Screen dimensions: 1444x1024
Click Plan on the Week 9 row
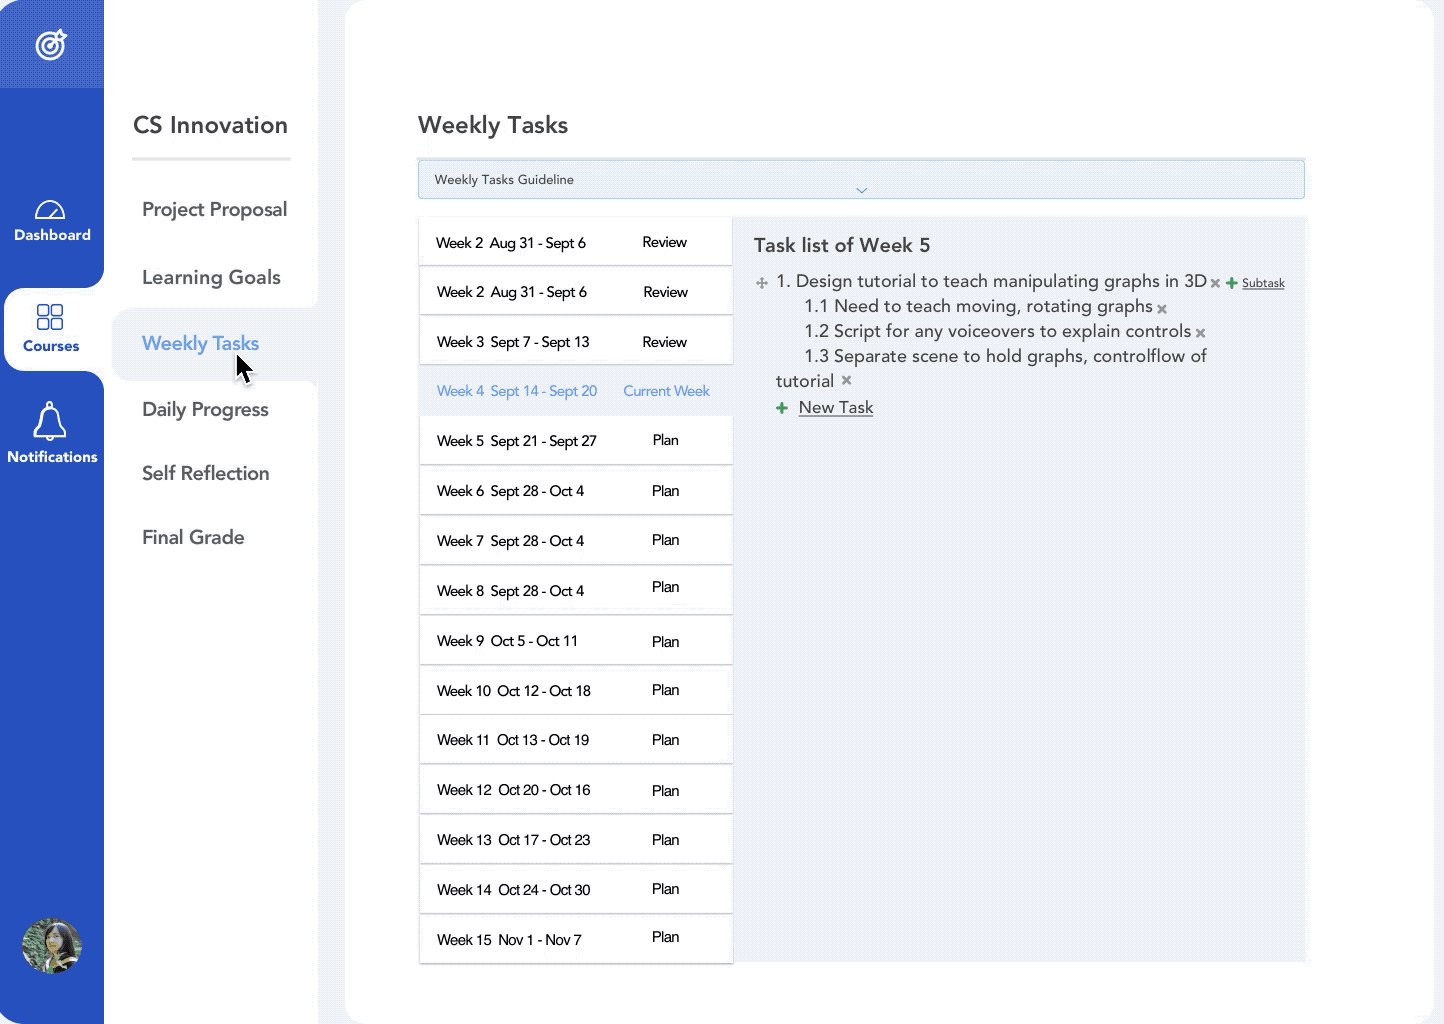point(665,642)
